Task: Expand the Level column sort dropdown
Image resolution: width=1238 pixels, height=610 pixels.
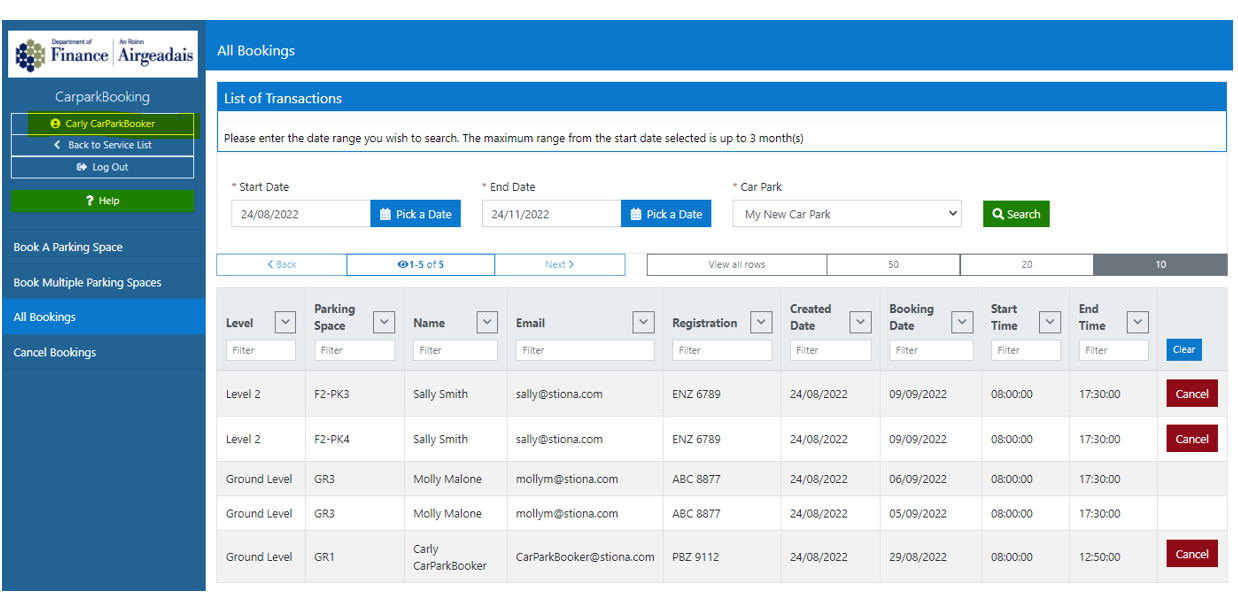Action: click(x=285, y=322)
